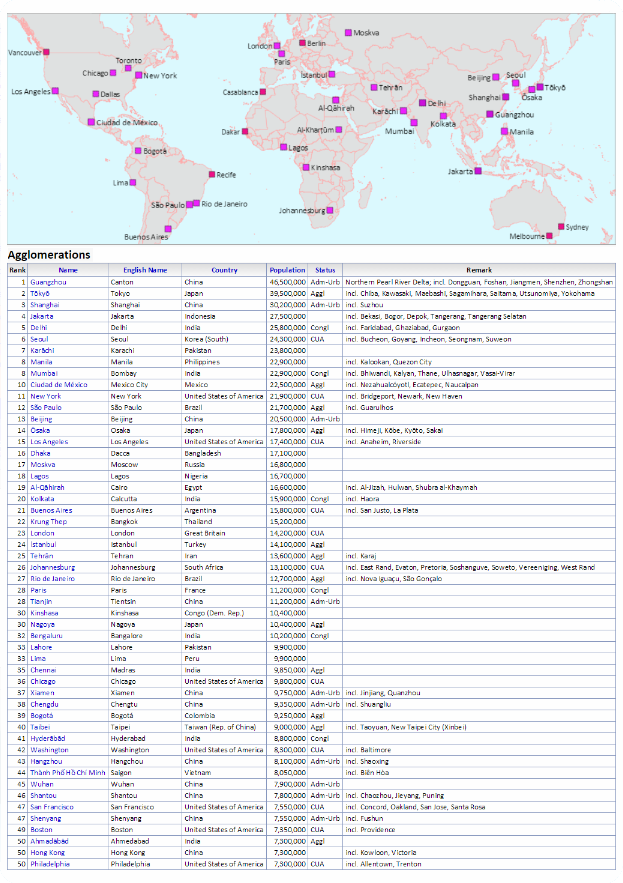Select the Tōkyō marker on the map

pyautogui.click(x=540, y=87)
